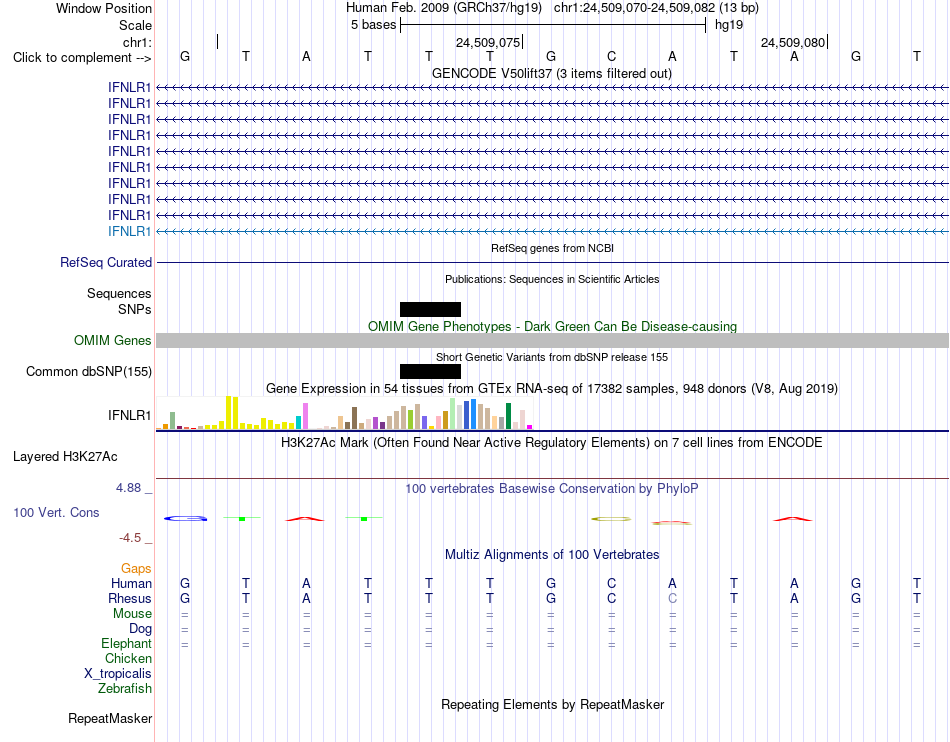Click the chr1: base position label
The height and width of the screenshot is (742, 950).
coord(137,42)
